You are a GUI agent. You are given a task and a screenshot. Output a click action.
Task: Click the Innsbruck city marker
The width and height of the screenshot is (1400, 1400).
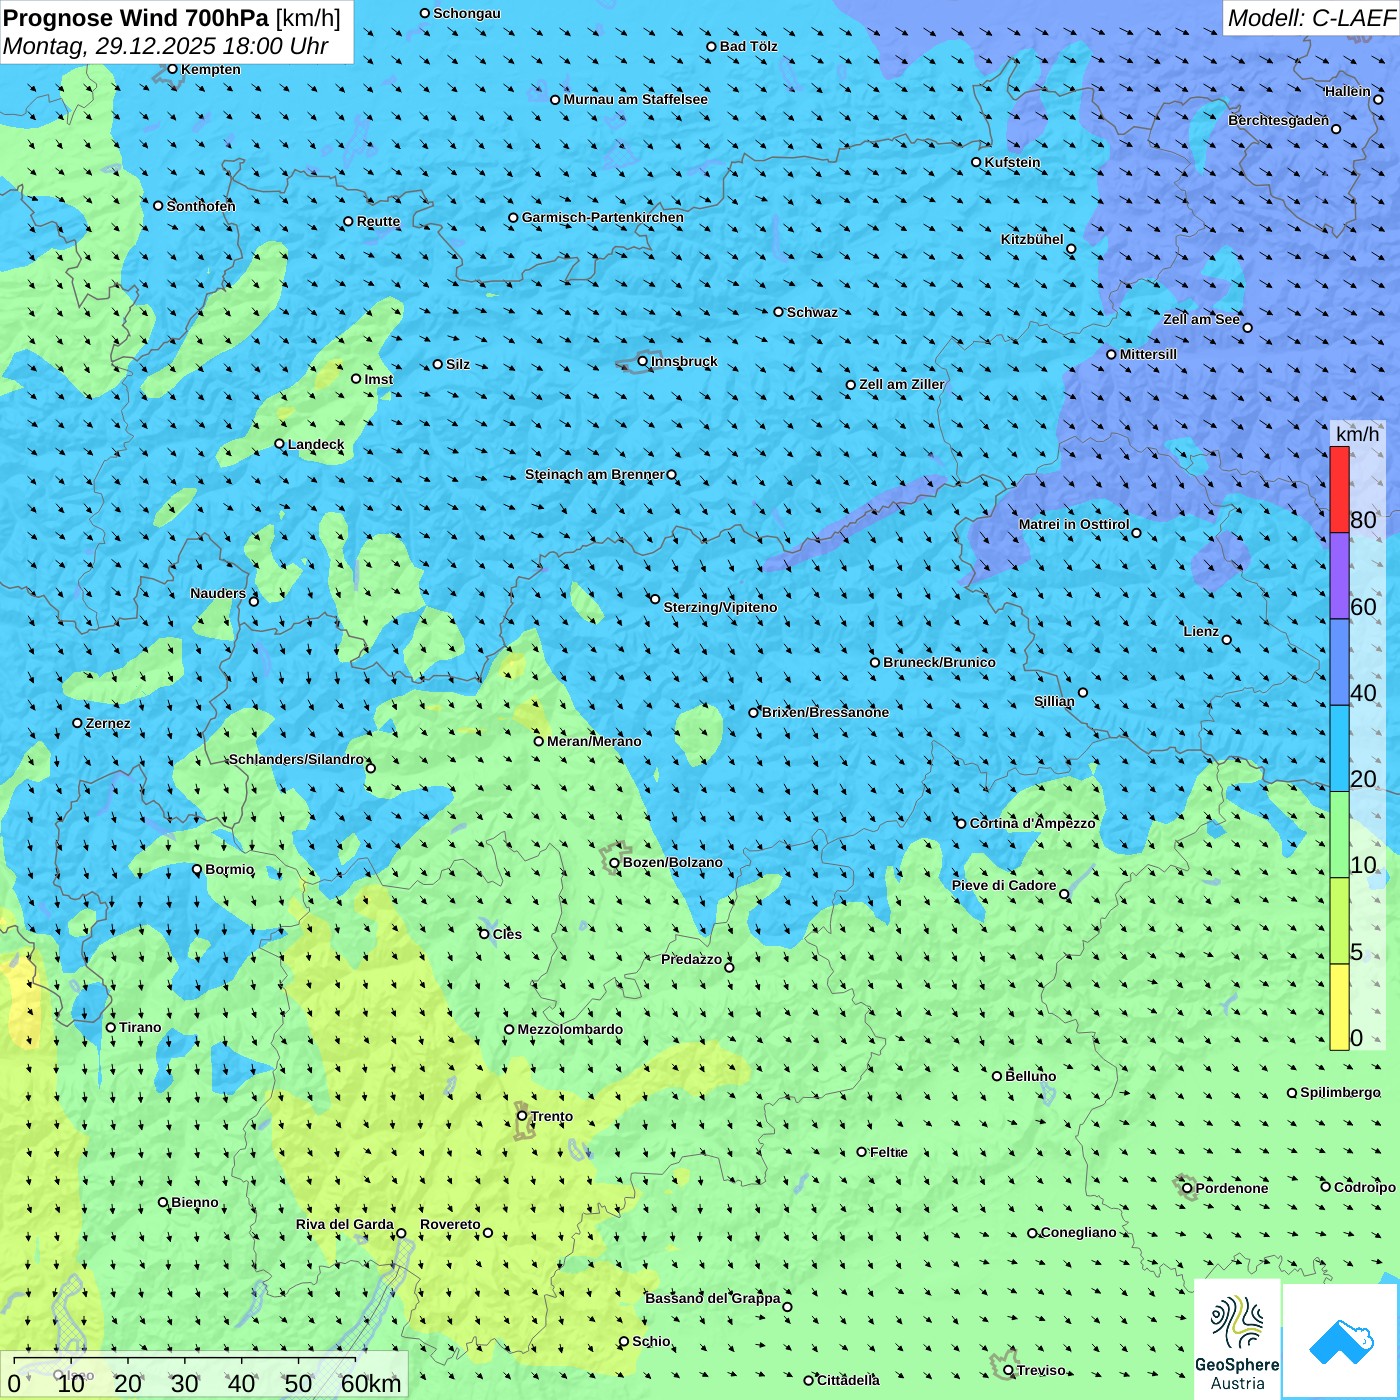[x=643, y=361]
